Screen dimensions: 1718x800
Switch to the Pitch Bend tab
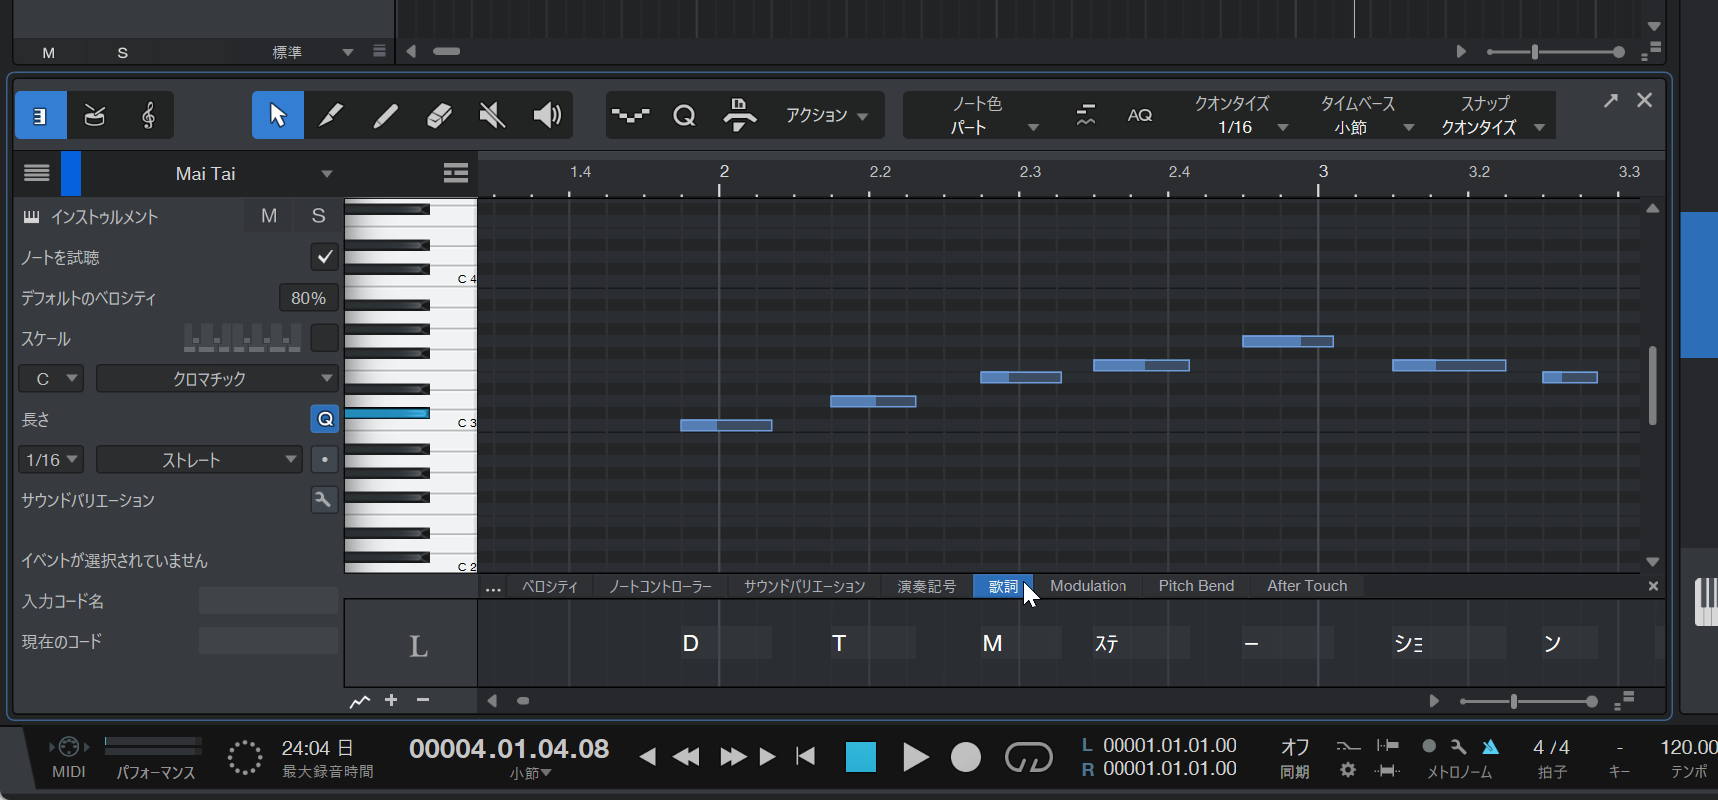pyautogui.click(x=1196, y=586)
